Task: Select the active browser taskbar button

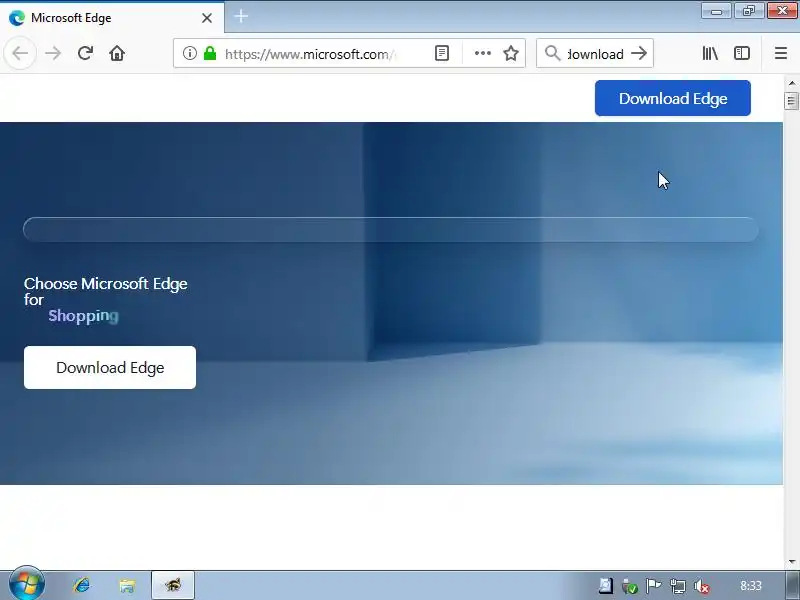Action: [172, 585]
